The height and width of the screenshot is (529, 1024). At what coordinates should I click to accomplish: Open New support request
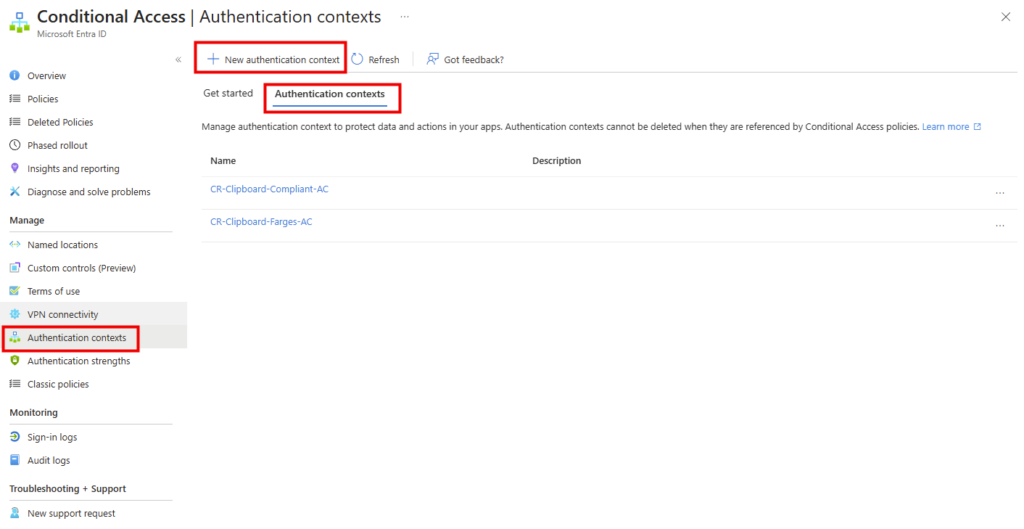71,513
